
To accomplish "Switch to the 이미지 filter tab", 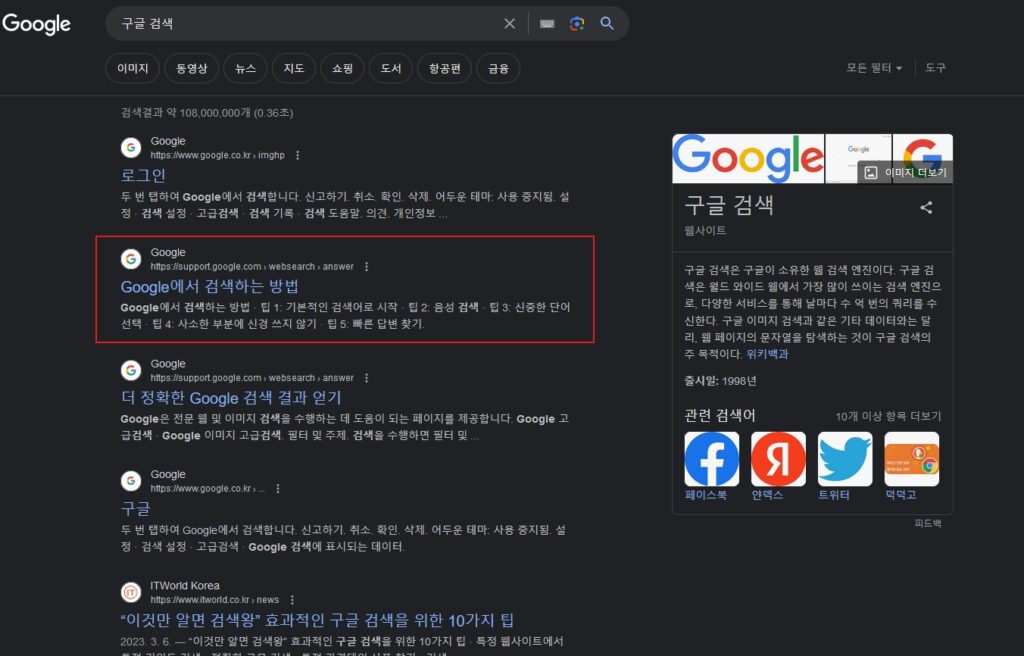I will click(x=133, y=68).
